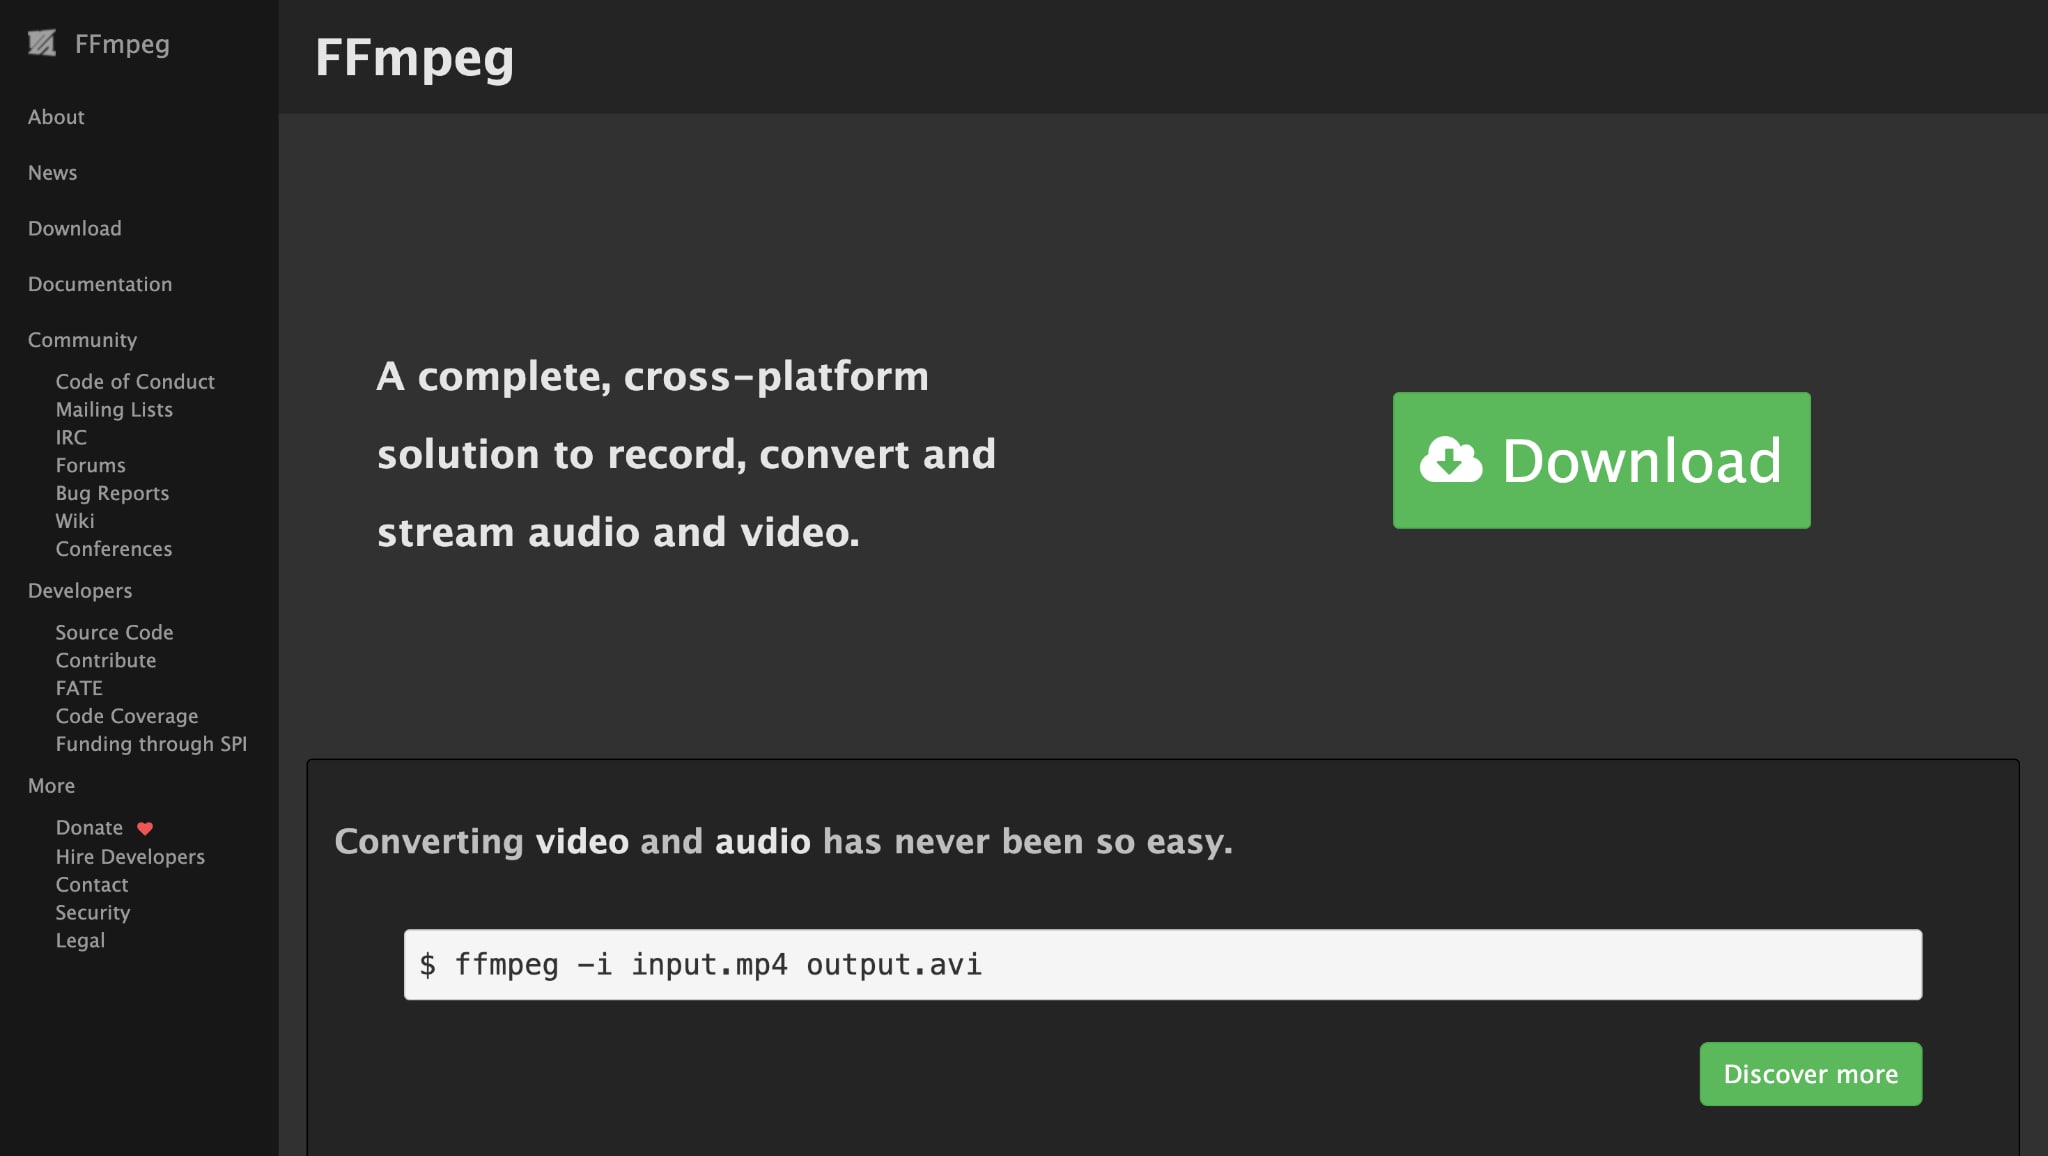Open the About page
The image size is (2048, 1156).
pos(56,116)
